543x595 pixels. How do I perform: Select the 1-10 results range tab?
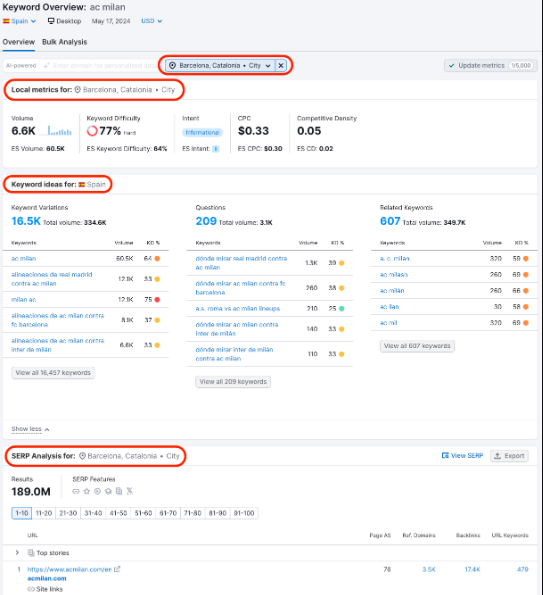click(22, 513)
